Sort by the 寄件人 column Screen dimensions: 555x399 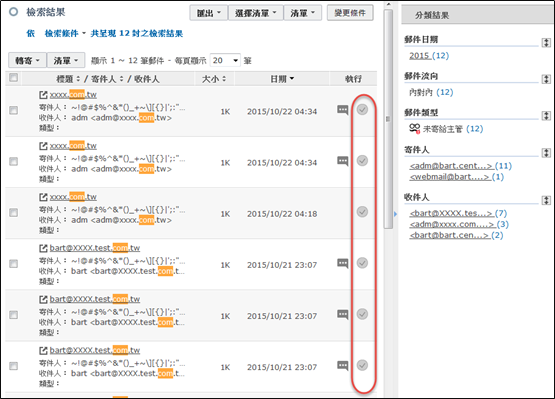[107, 79]
